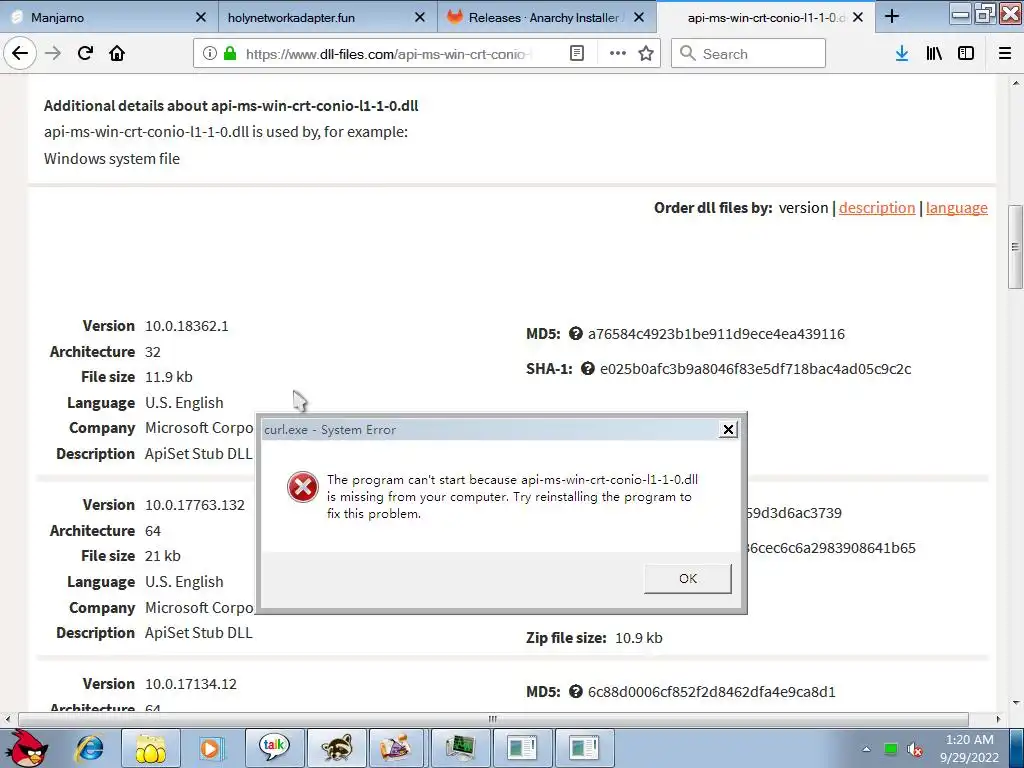Show site information icon in address bar
1024x768 pixels.
pos(210,54)
